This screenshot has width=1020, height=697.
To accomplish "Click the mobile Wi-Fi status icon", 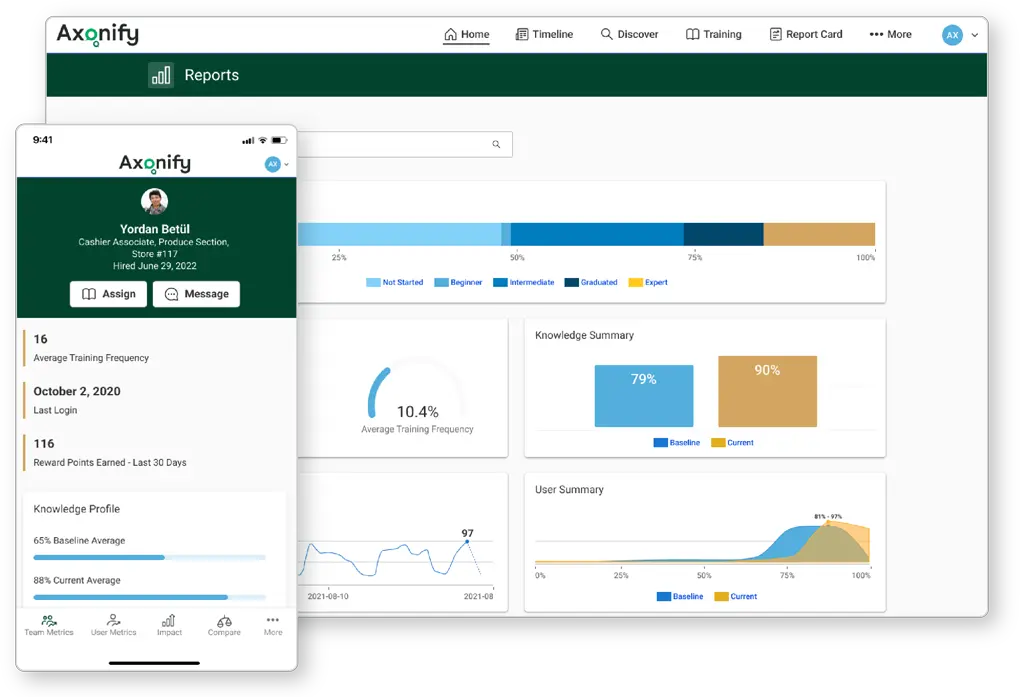I will click(263, 140).
